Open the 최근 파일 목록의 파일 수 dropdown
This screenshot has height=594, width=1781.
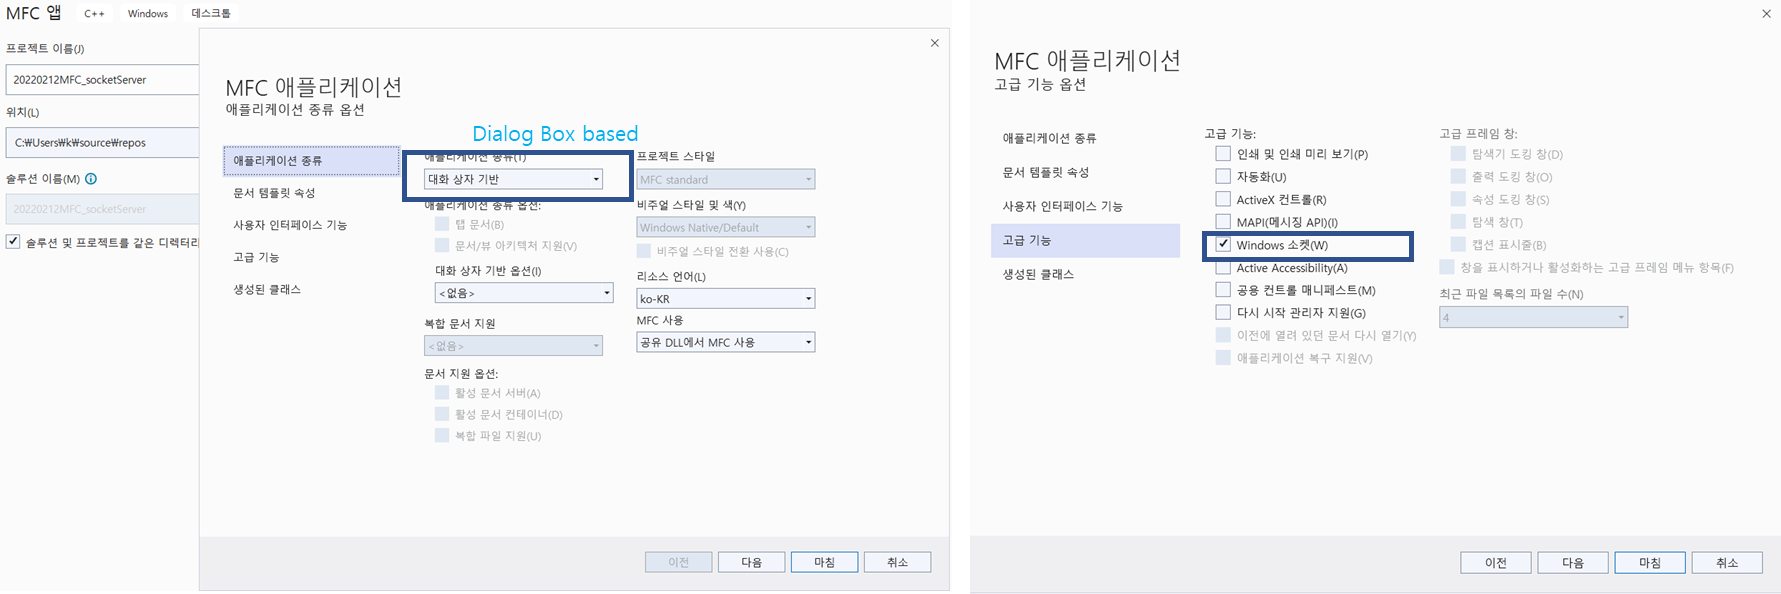click(1534, 317)
